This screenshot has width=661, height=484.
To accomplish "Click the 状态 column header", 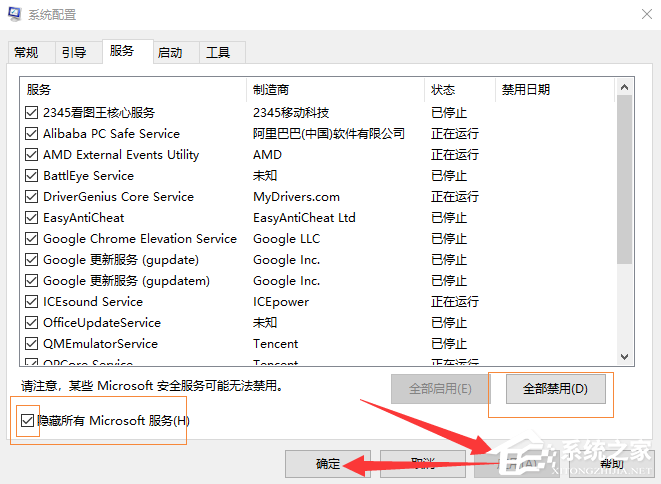I will pos(458,90).
